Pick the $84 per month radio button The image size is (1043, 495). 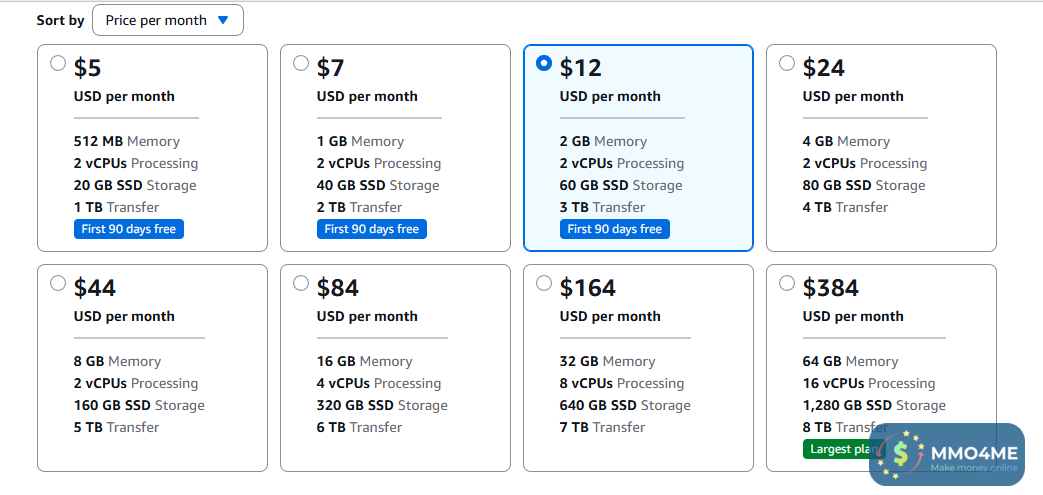[x=301, y=283]
